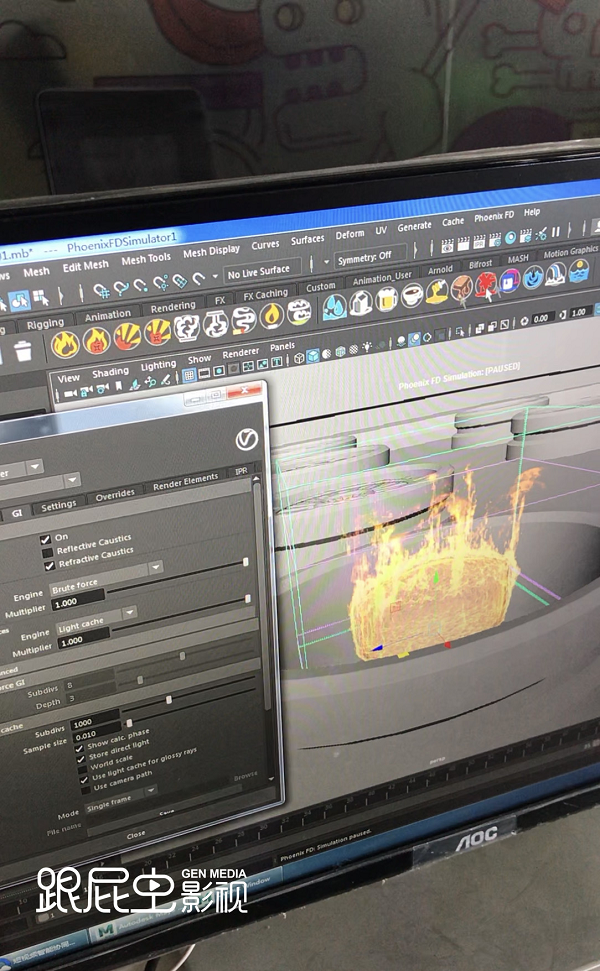
Task: Open the top dropdown arrow in Render Settings
Action: (x=34, y=466)
